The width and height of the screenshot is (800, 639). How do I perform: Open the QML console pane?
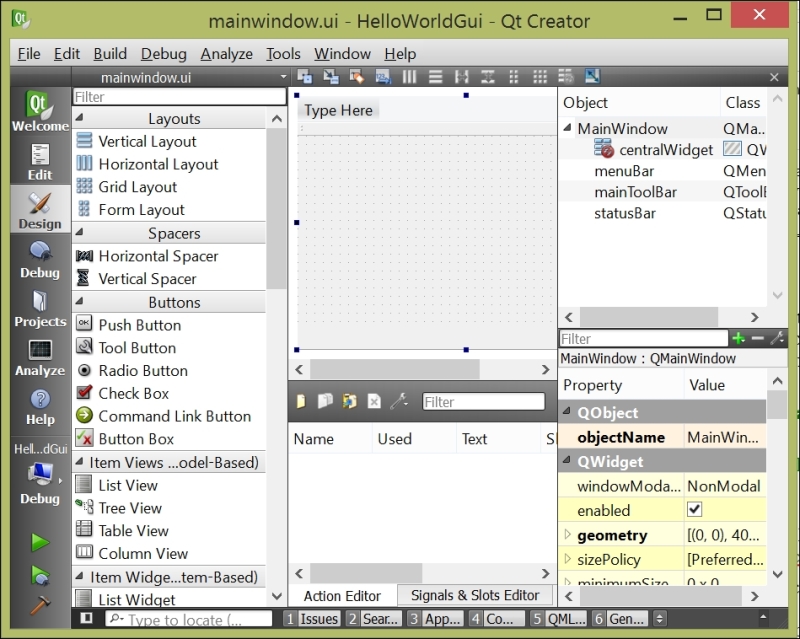(558, 619)
